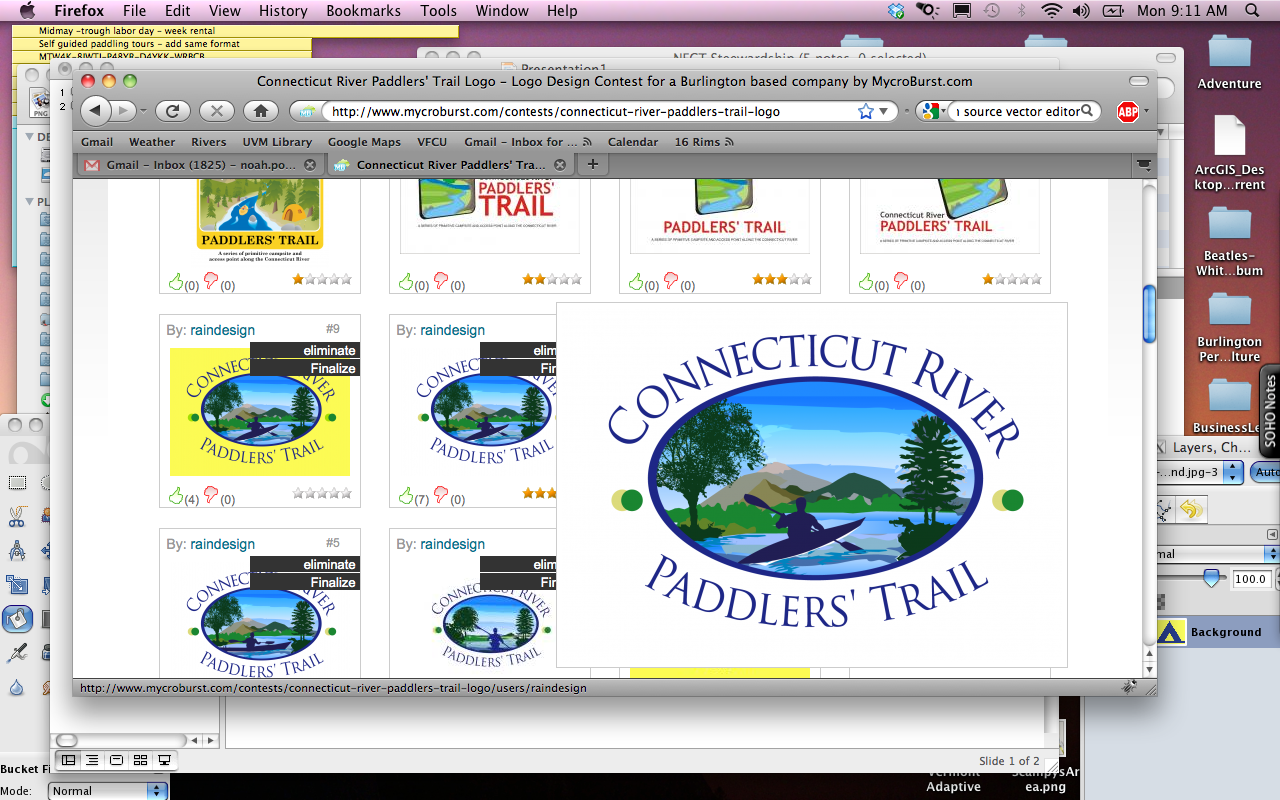Open Adventure folder on desktop
1280x800 pixels.
(1229, 62)
